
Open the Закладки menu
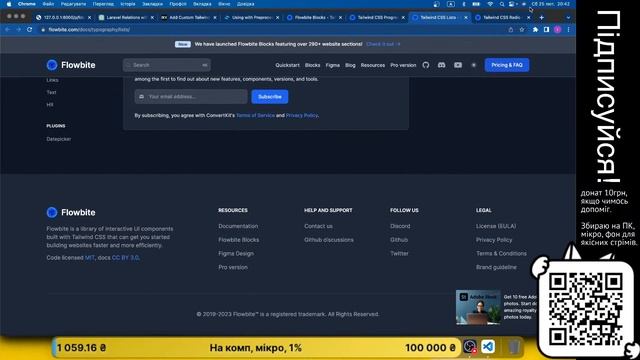coord(152,4)
